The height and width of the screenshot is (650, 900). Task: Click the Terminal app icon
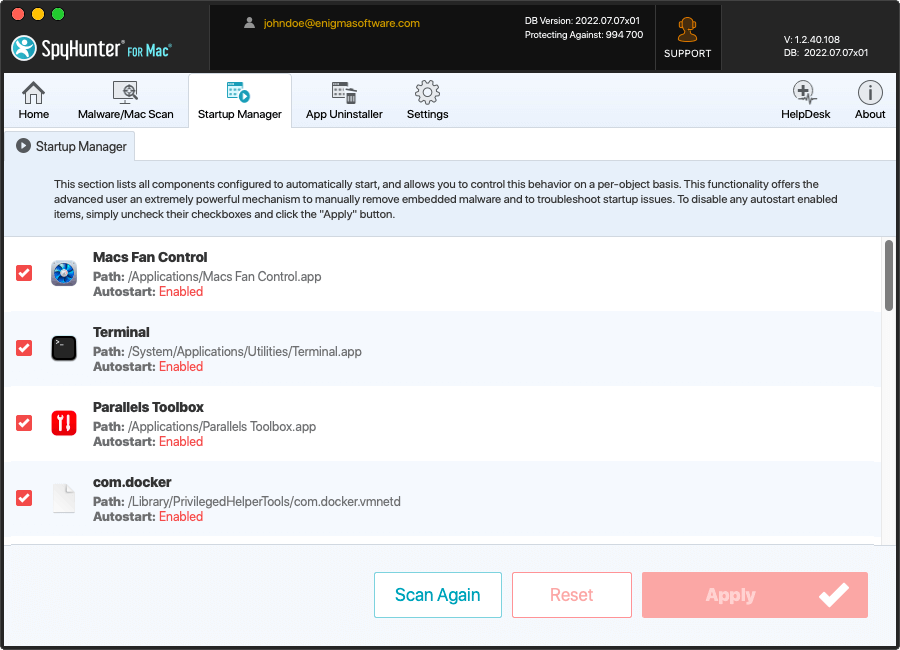tap(64, 348)
